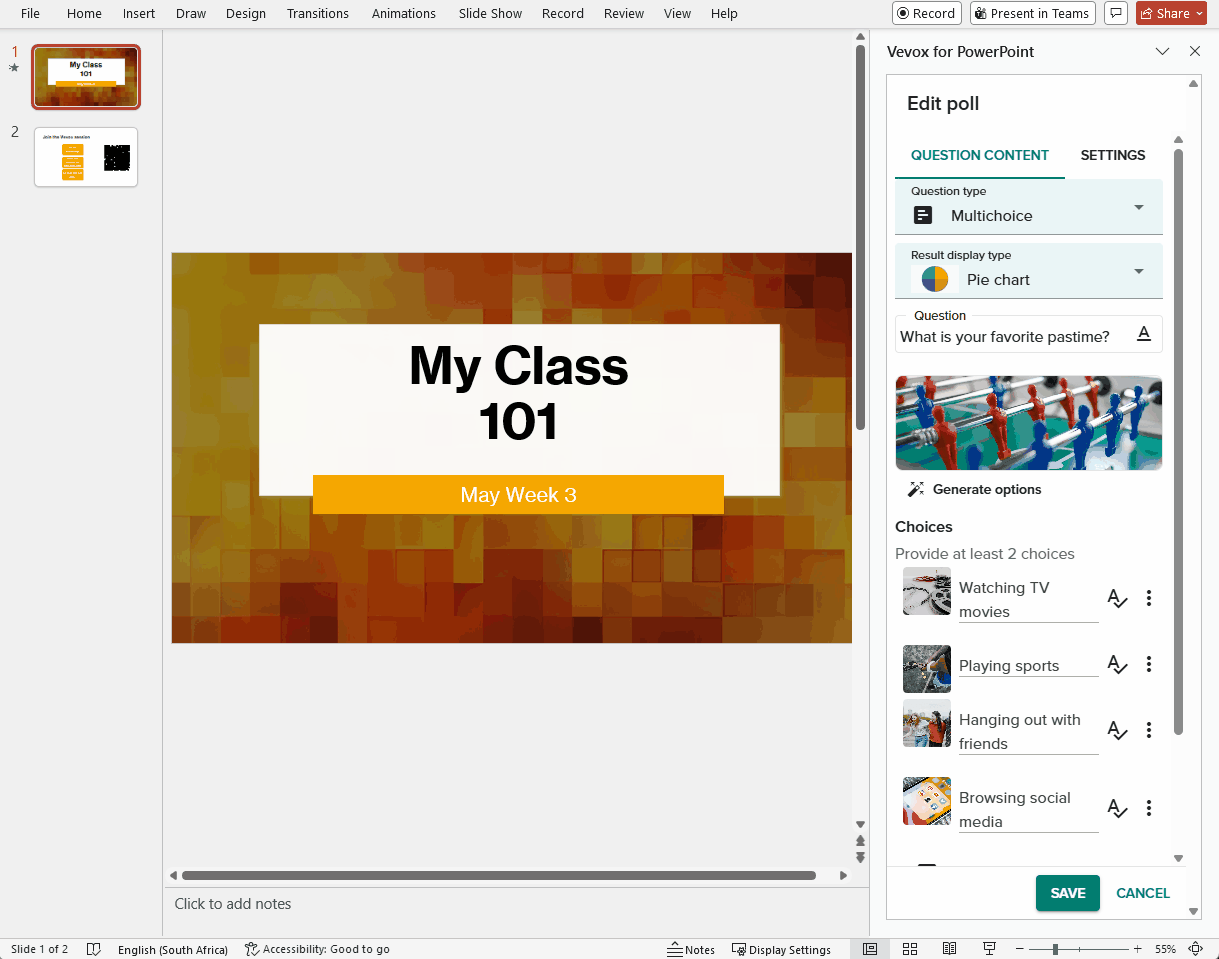Switch to Reading View from status bar
The width and height of the screenshot is (1219, 959).
tap(949, 949)
